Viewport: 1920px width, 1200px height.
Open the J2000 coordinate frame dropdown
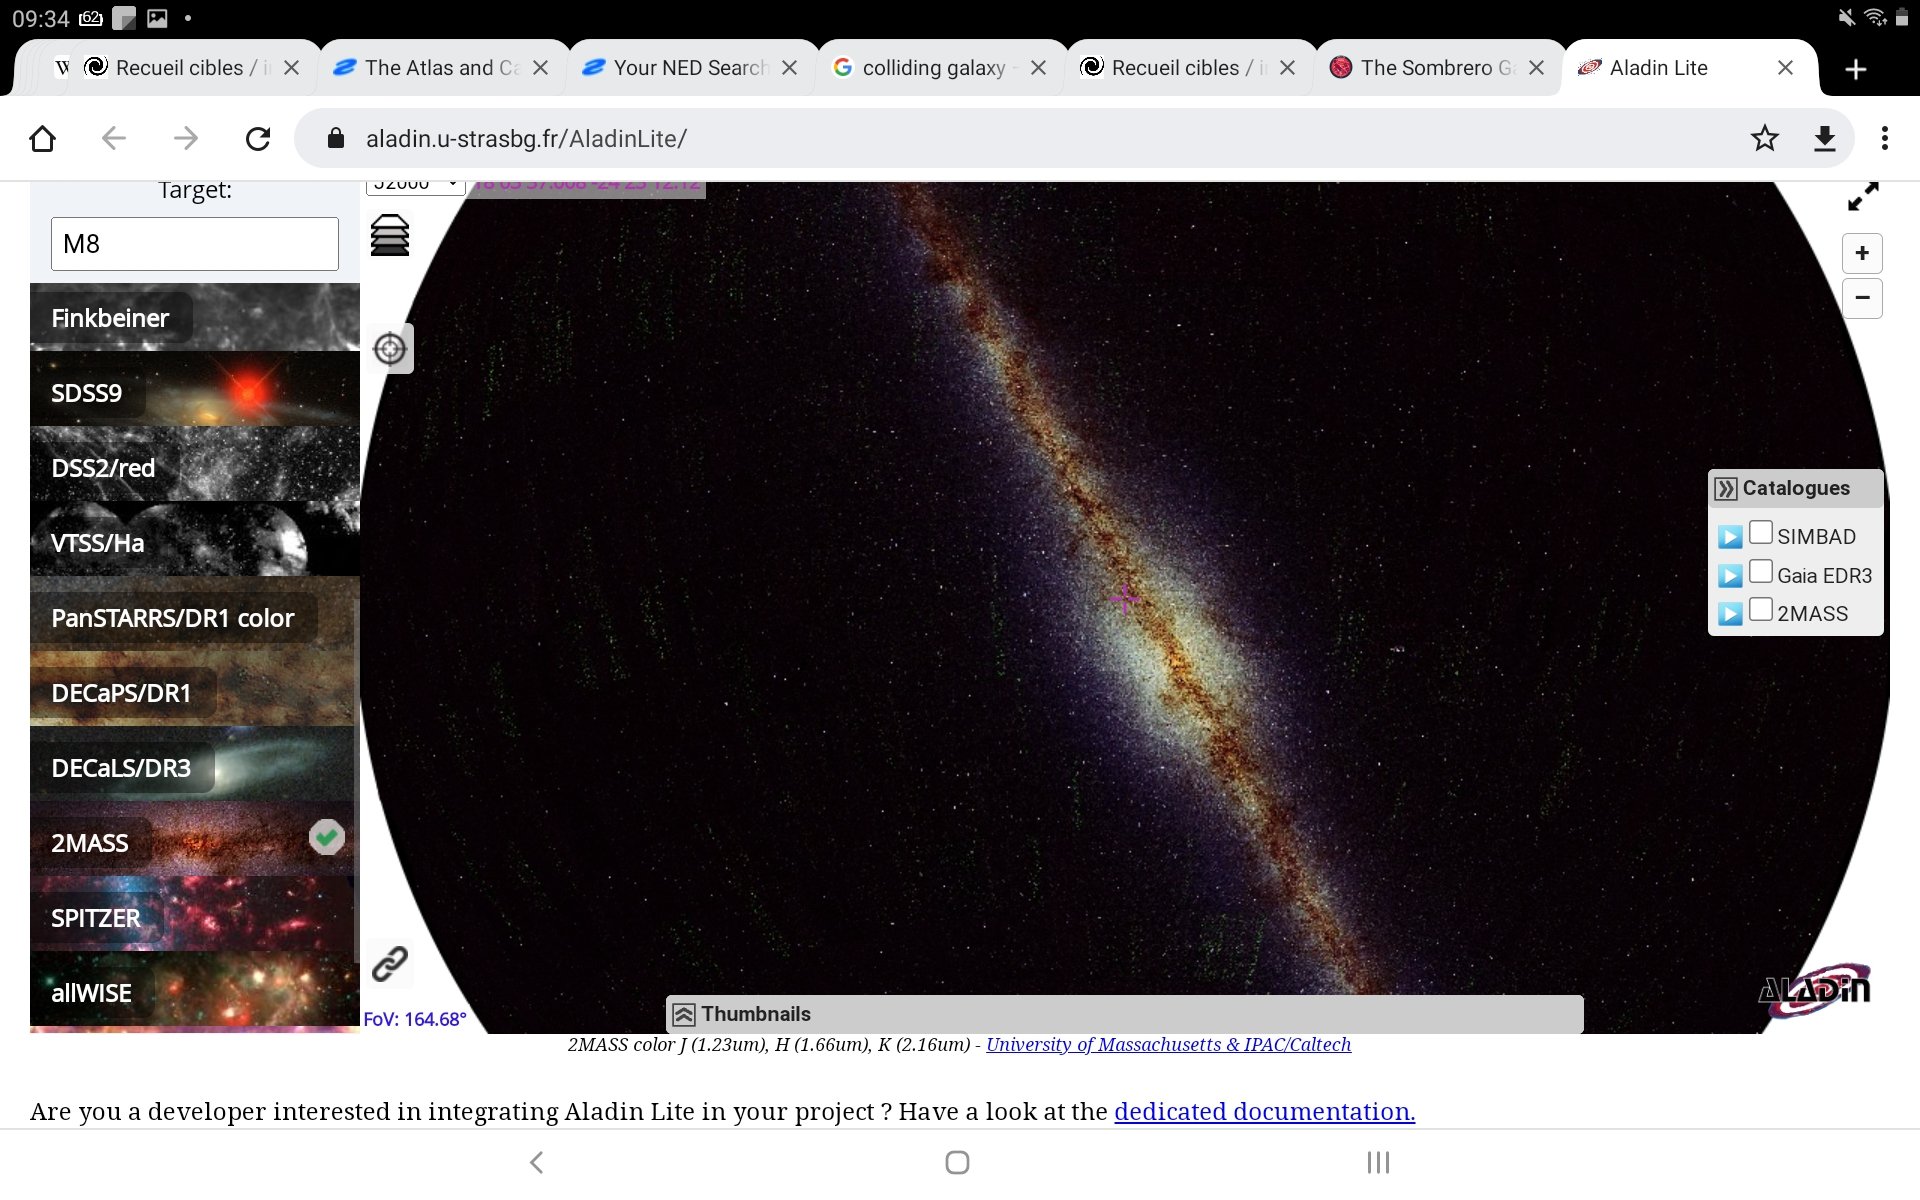tap(415, 186)
